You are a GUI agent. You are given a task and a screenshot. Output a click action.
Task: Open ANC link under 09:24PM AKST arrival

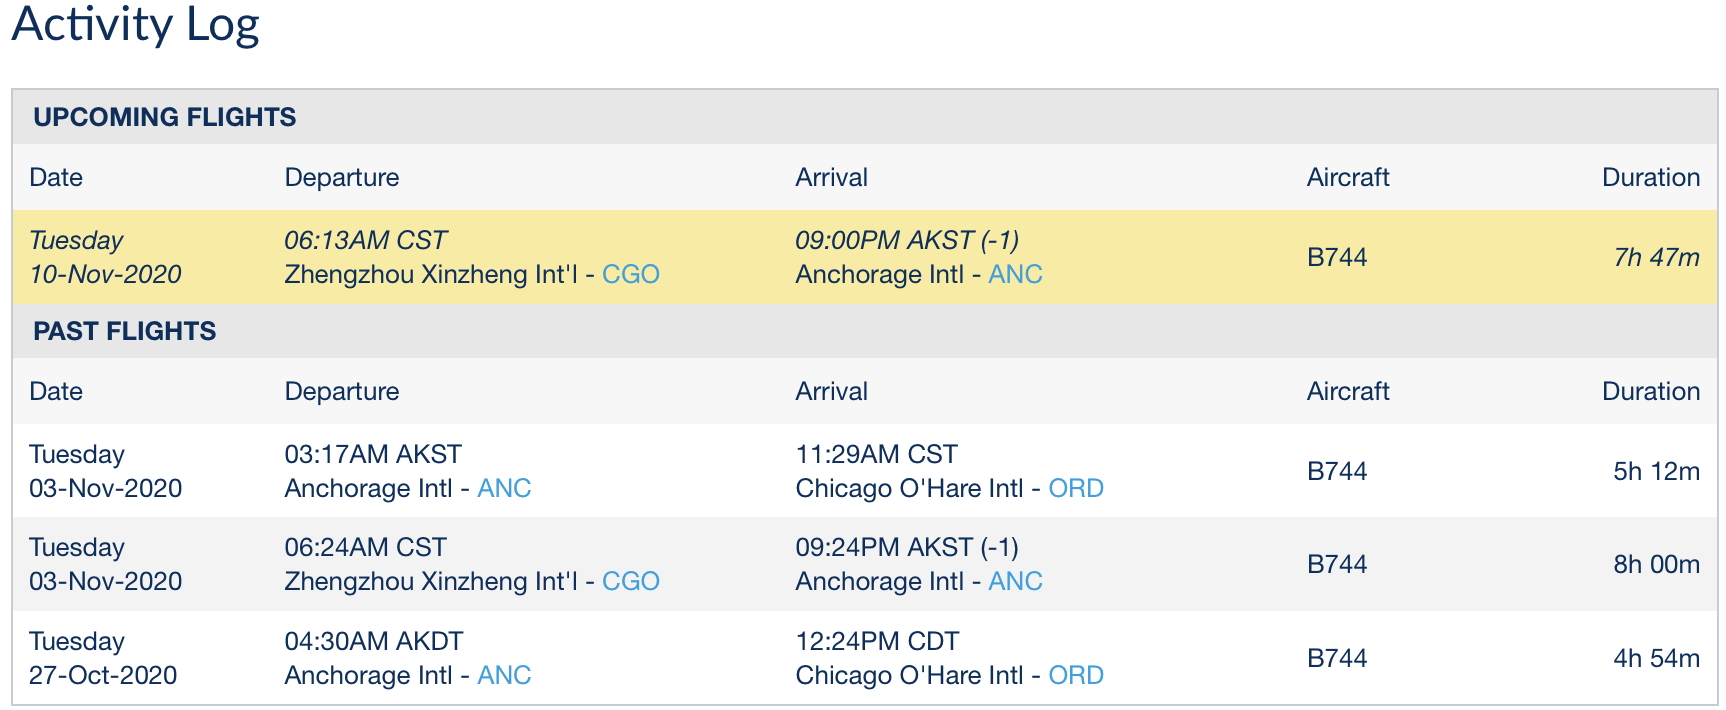pyautogui.click(x=1015, y=581)
